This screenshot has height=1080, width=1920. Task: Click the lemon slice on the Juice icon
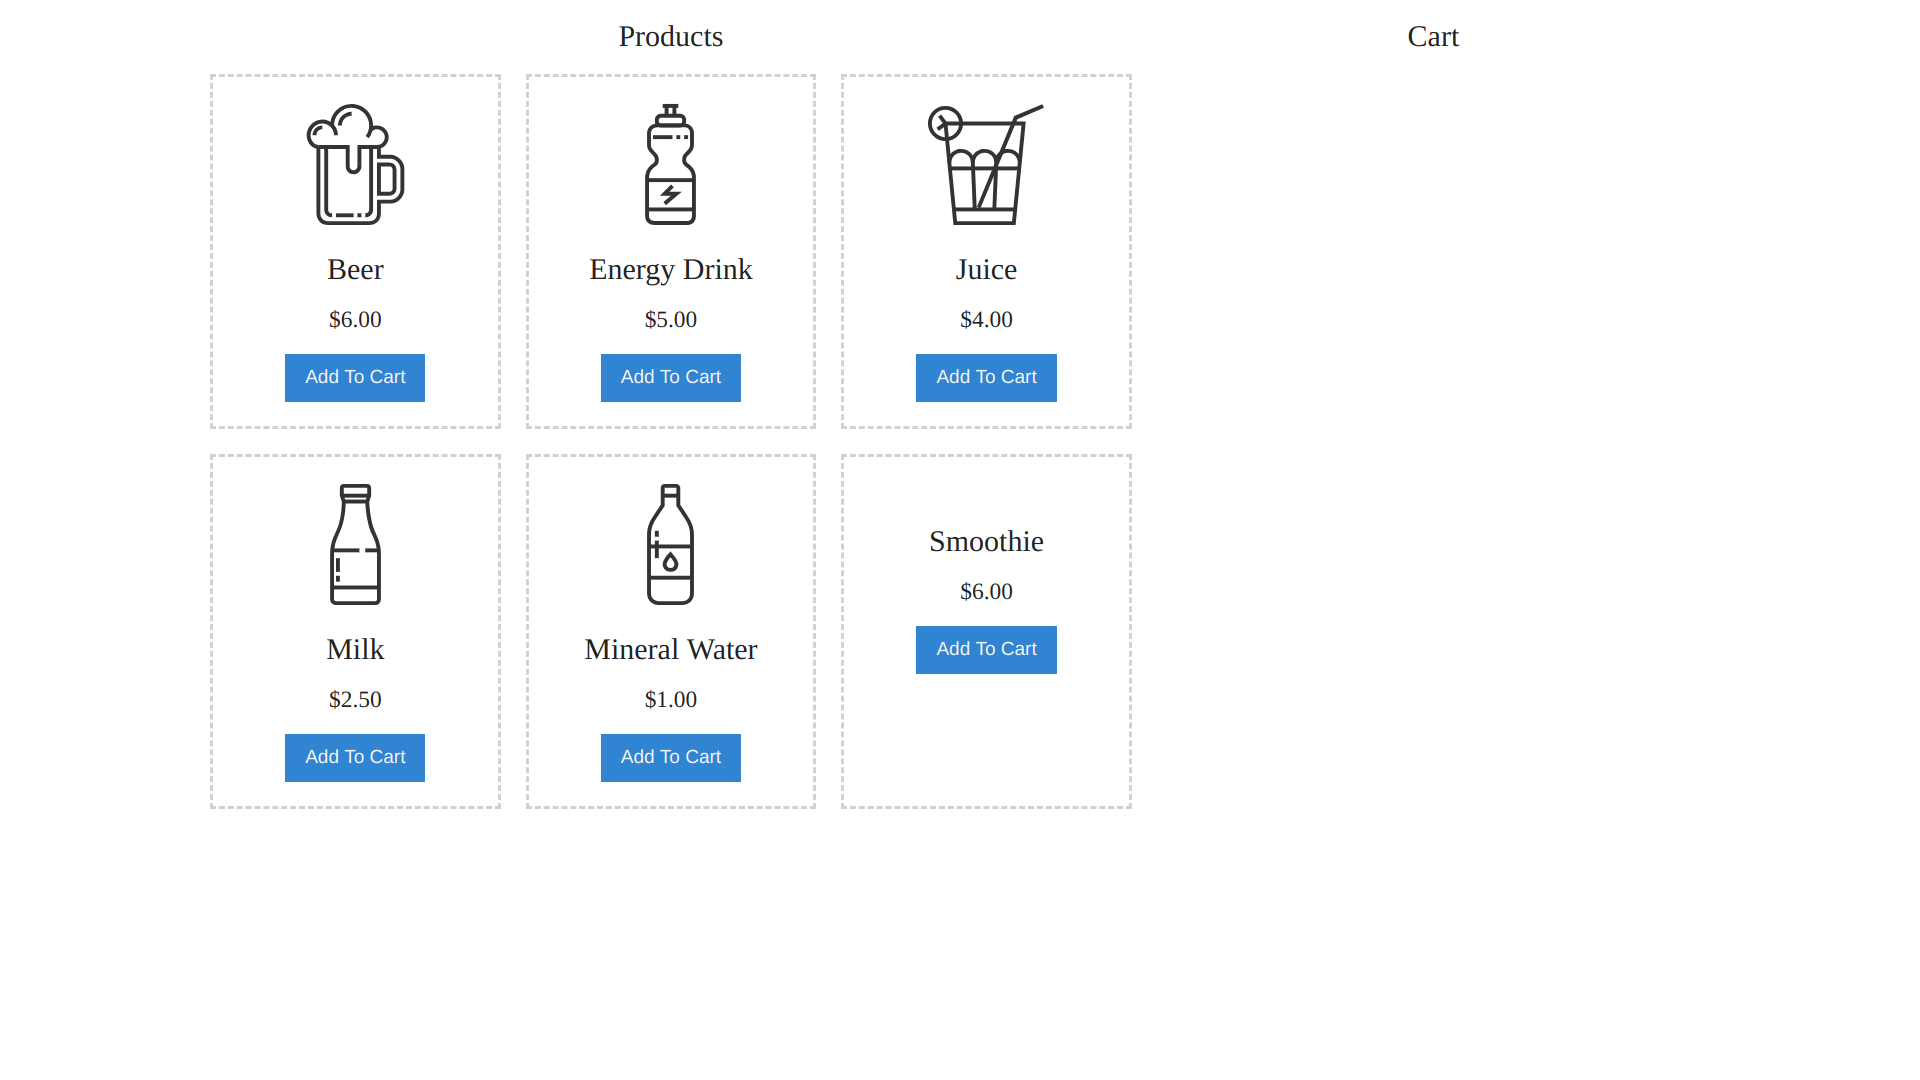tap(944, 125)
